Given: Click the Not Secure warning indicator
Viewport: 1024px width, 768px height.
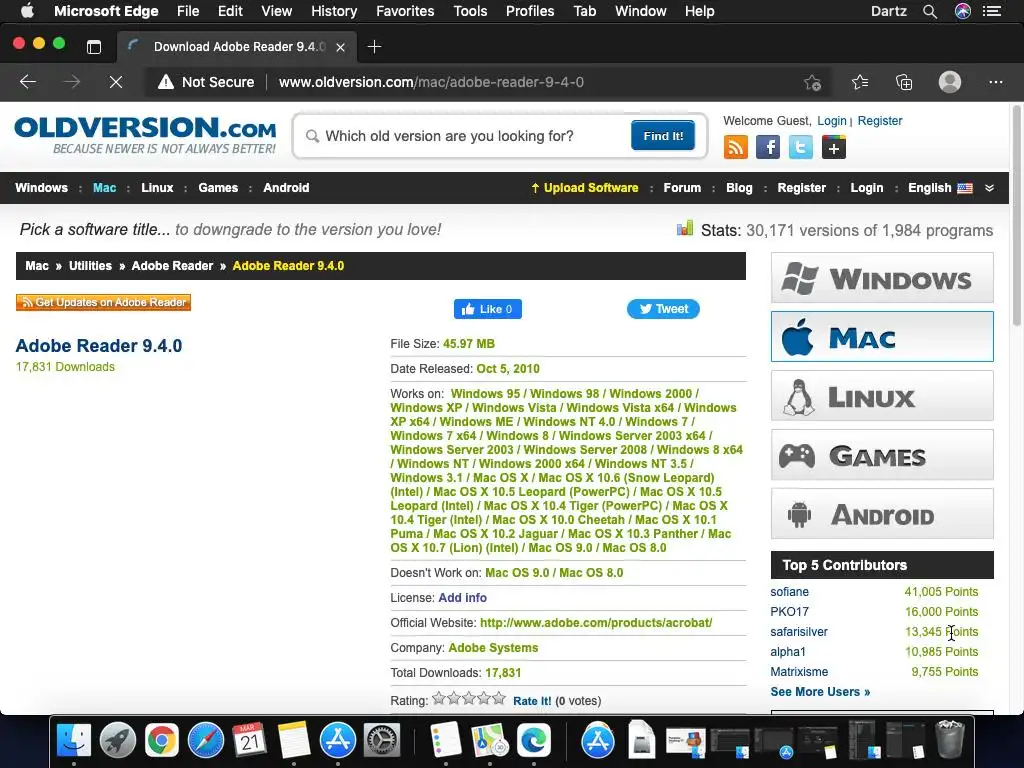Looking at the screenshot, I should 206,82.
